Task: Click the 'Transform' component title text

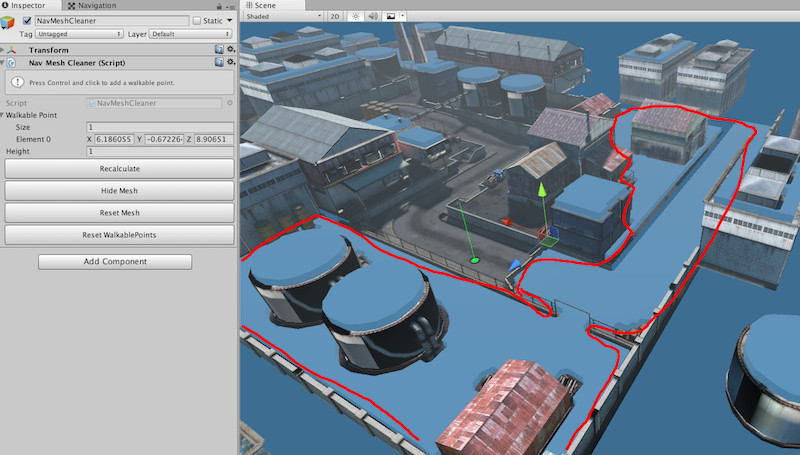Action: [x=48, y=50]
